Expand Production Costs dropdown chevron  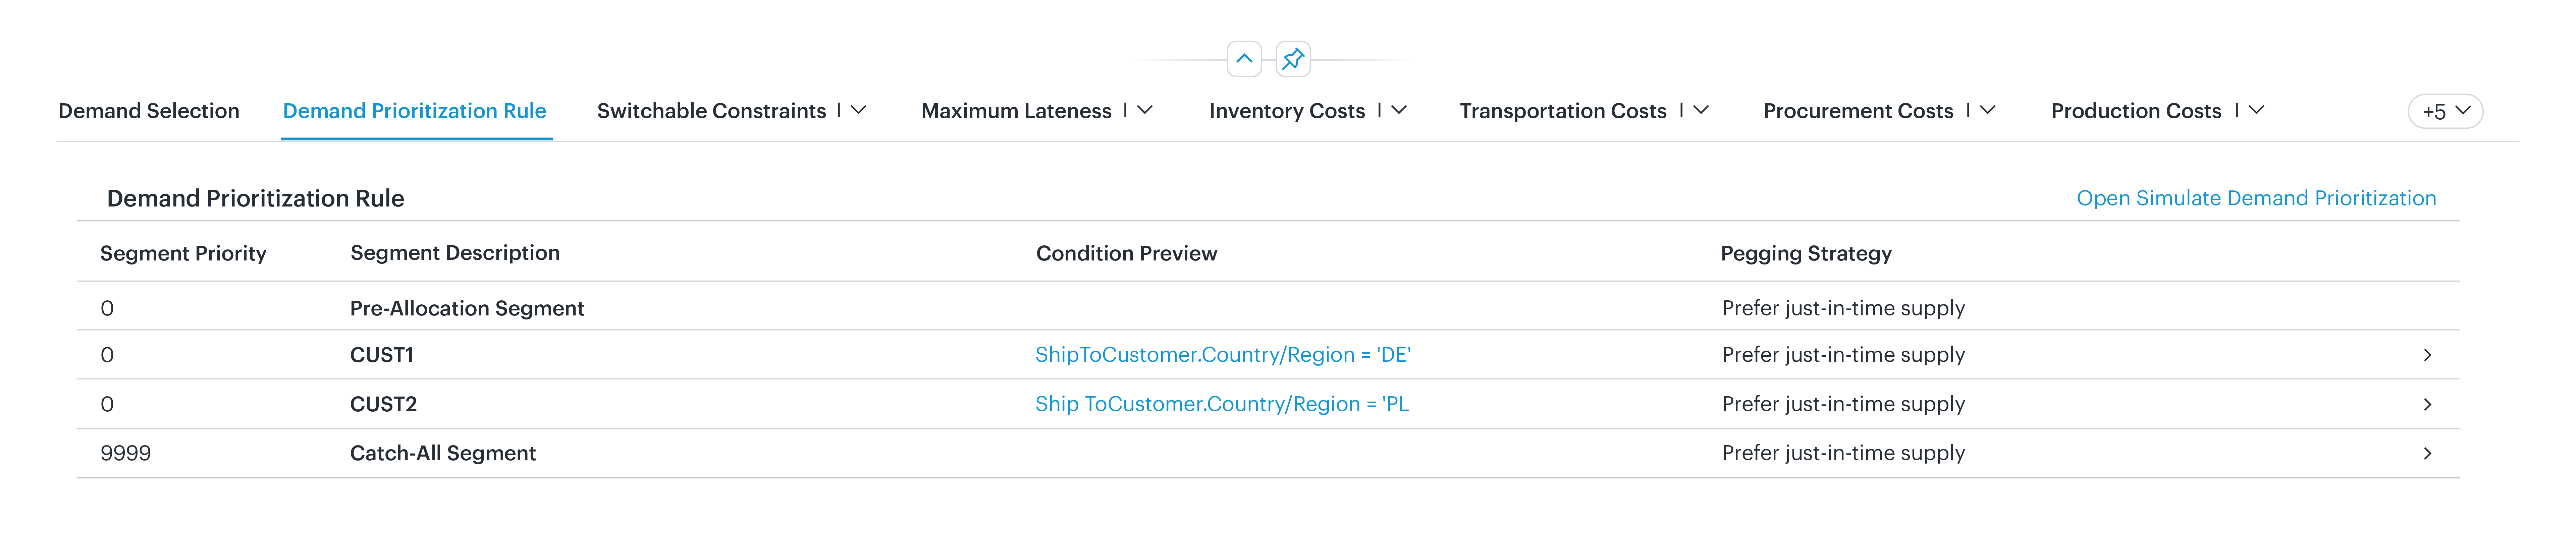point(2256,110)
